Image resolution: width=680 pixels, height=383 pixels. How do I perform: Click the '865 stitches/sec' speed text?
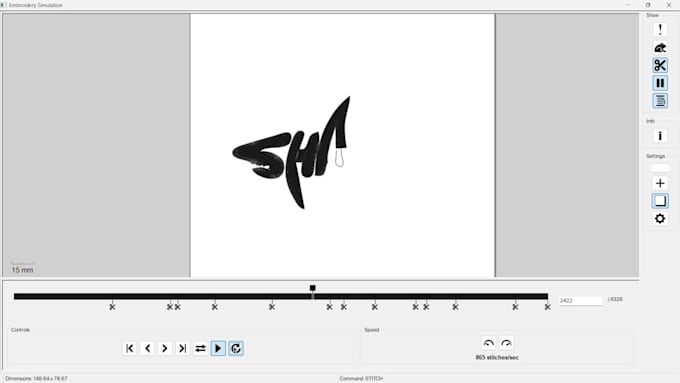point(497,358)
